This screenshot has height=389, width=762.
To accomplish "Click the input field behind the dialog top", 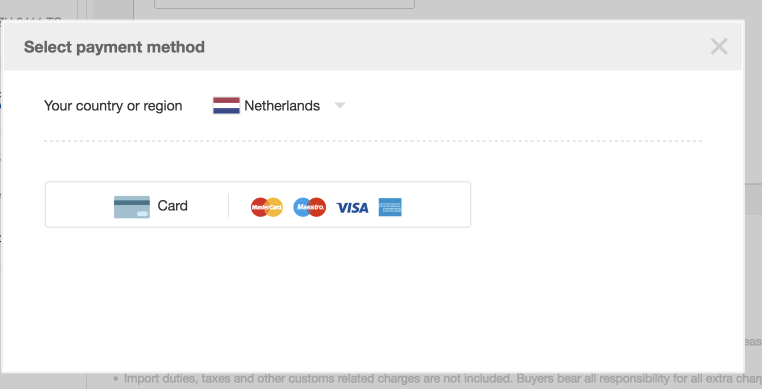I will (x=284, y=4).
